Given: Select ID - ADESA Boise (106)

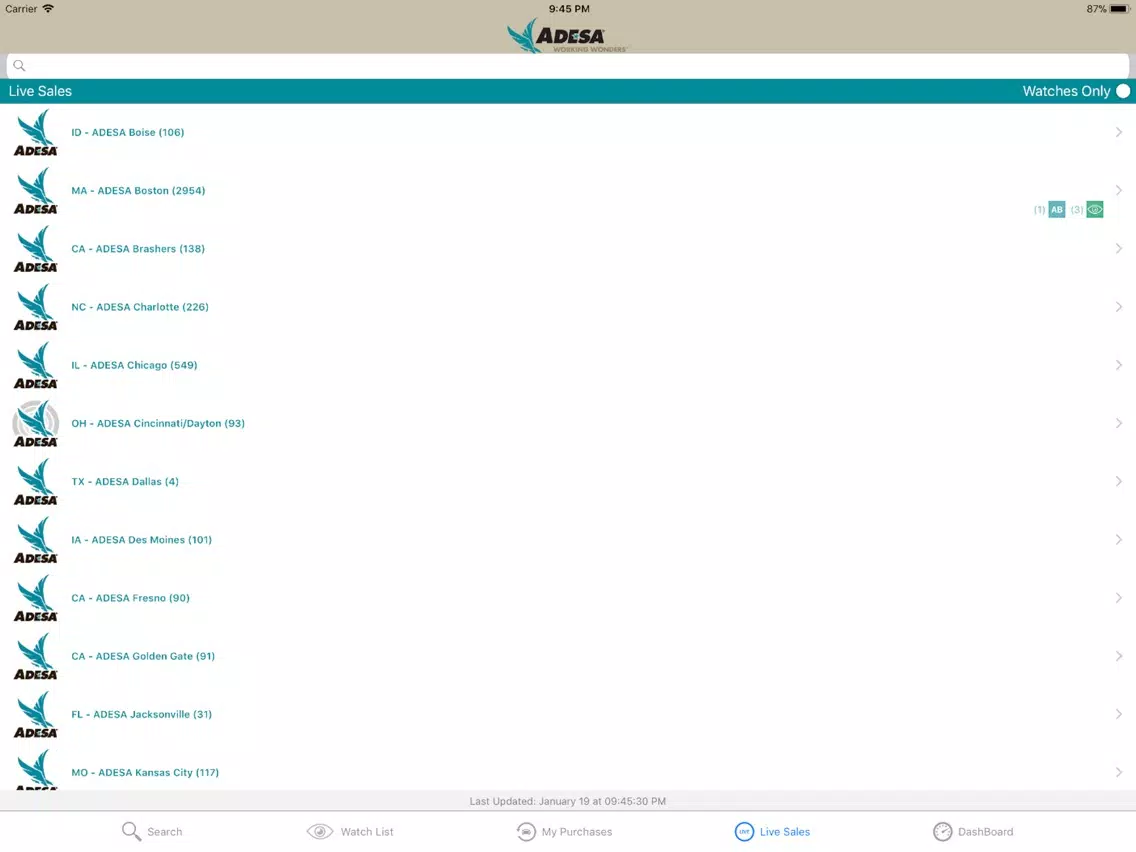Looking at the screenshot, I should [128, 133].
